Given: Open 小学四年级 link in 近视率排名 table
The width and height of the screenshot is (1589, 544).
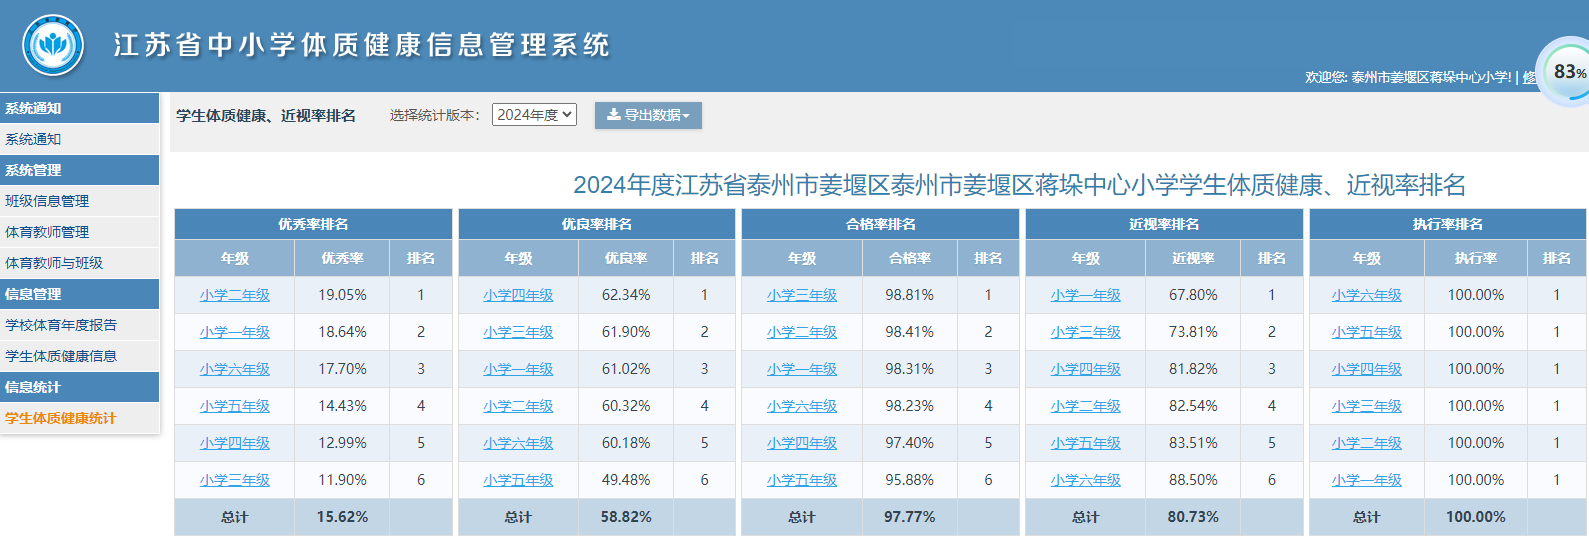Looking at the screenshot, I should point(1086,369).
